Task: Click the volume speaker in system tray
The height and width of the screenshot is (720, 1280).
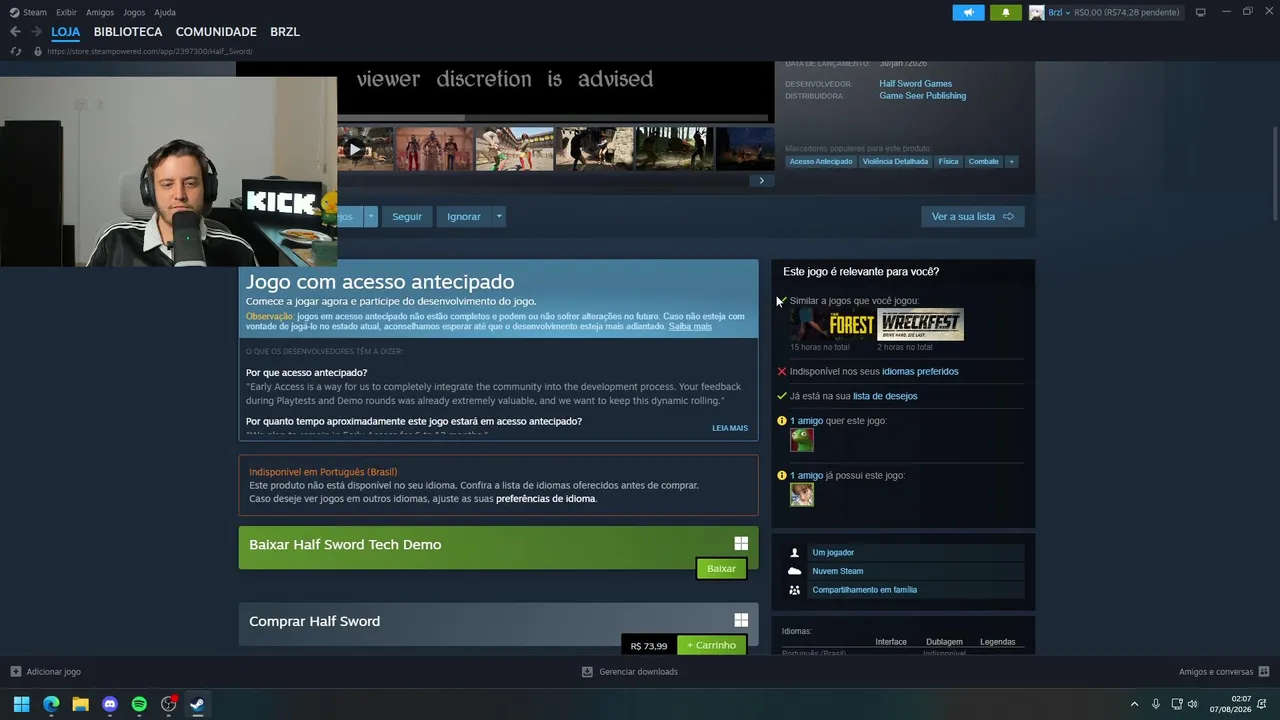Action: coord(1192,704)
